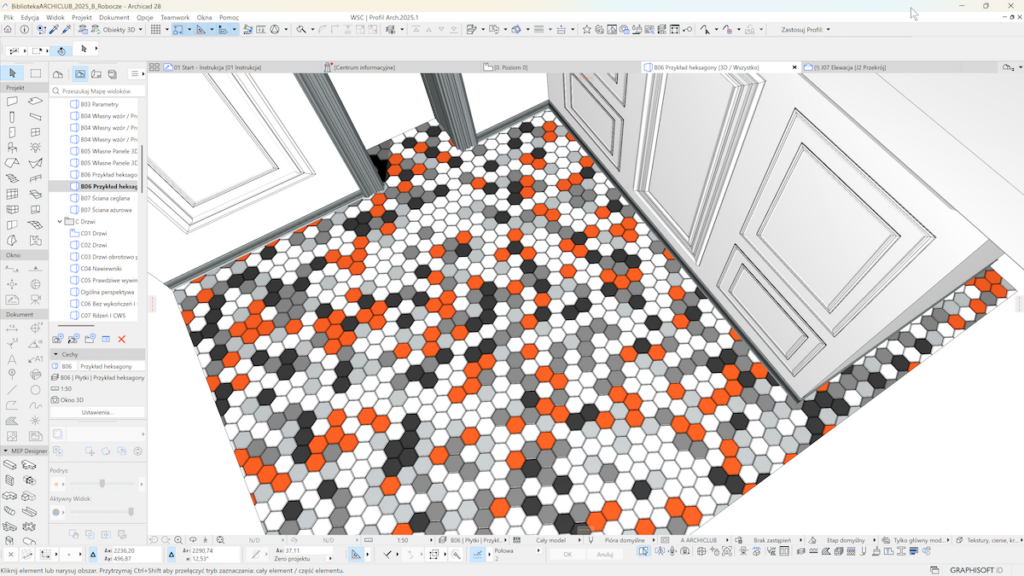Select the MEP Duct tool

[x=10, y=465]
